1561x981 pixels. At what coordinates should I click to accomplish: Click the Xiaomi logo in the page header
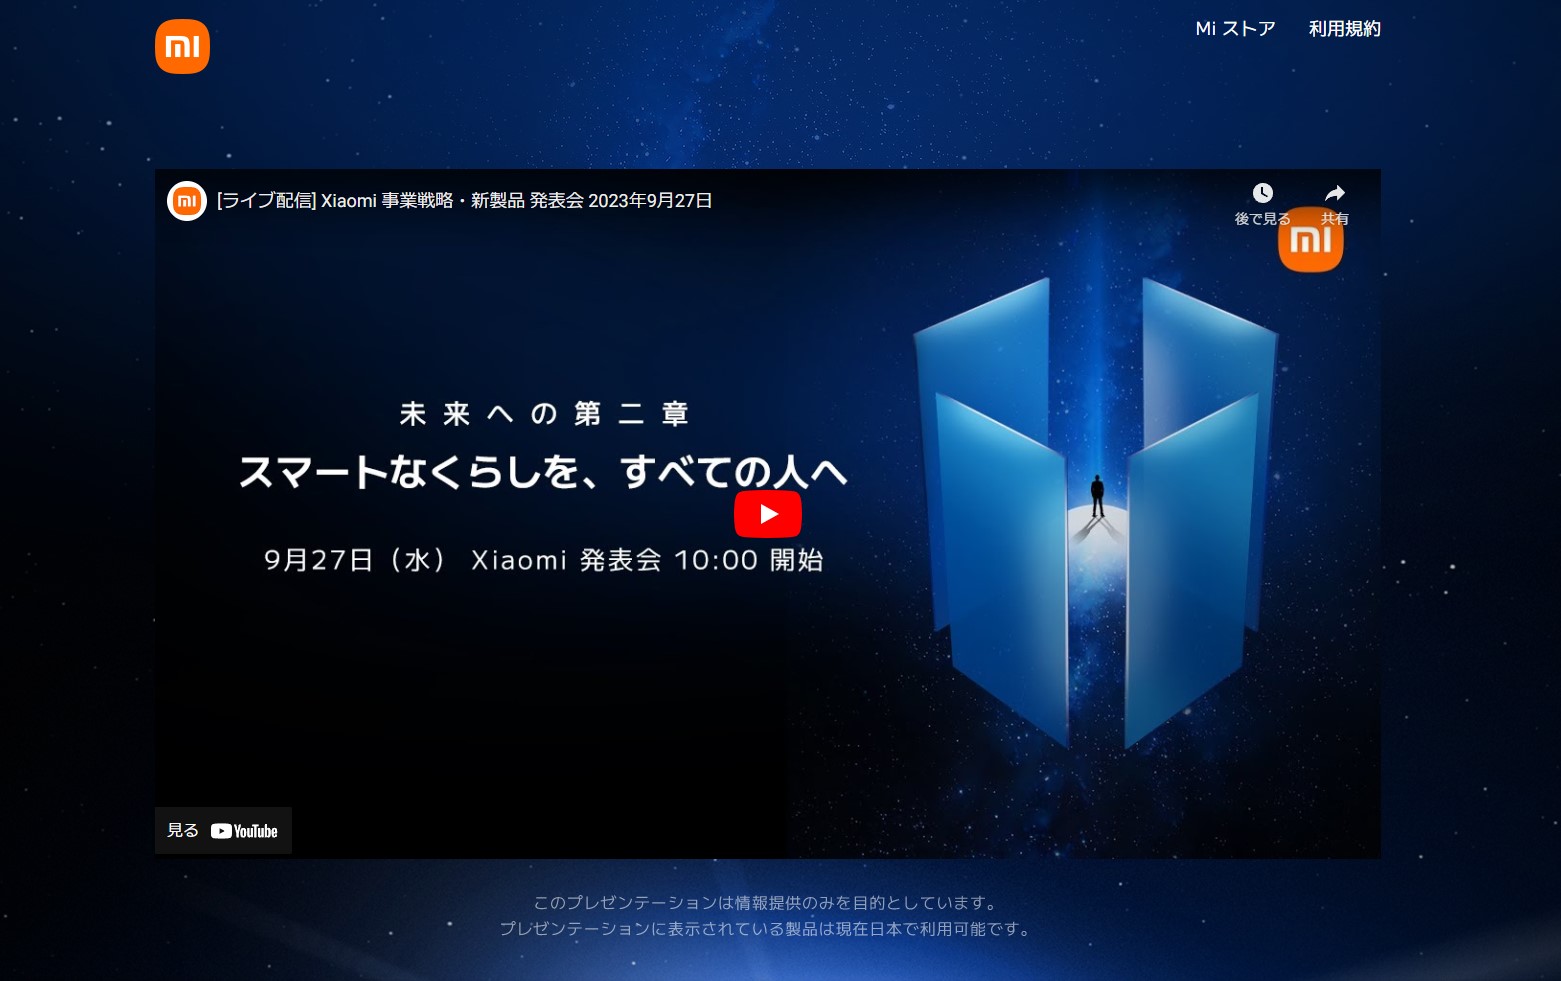tap(182, 46)
